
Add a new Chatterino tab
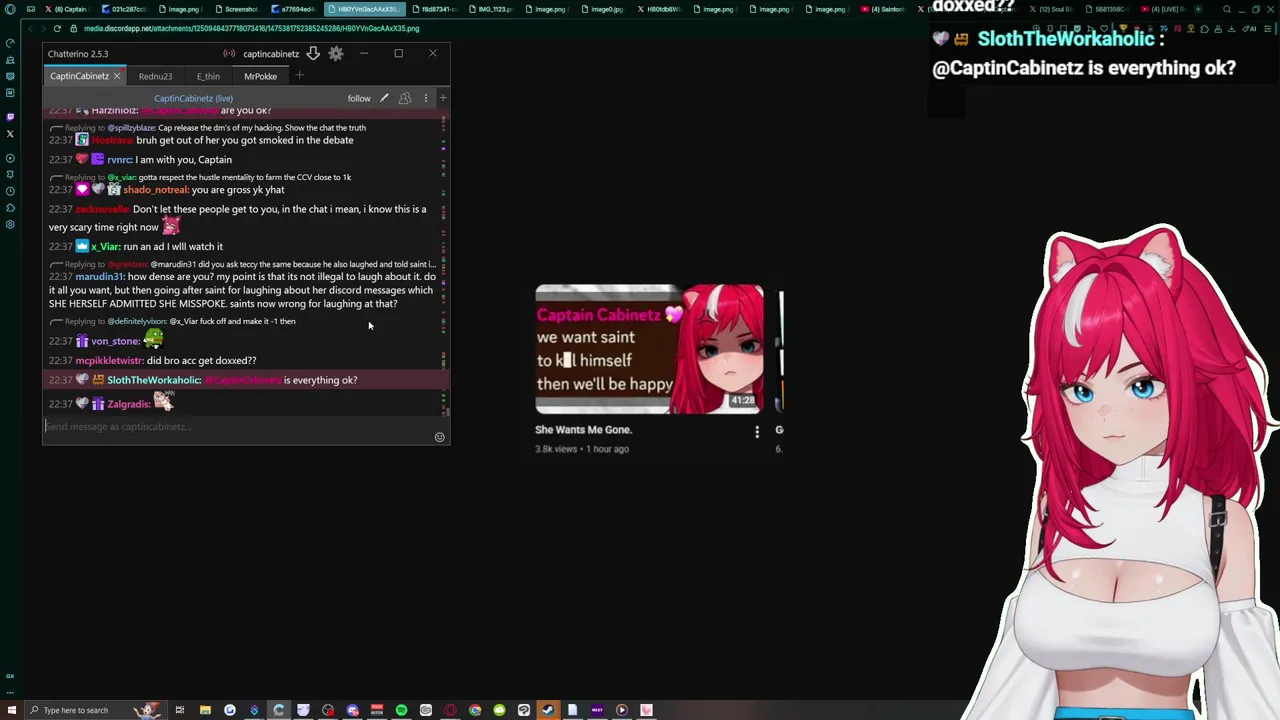pyautogui.click(x=299, y=75)
